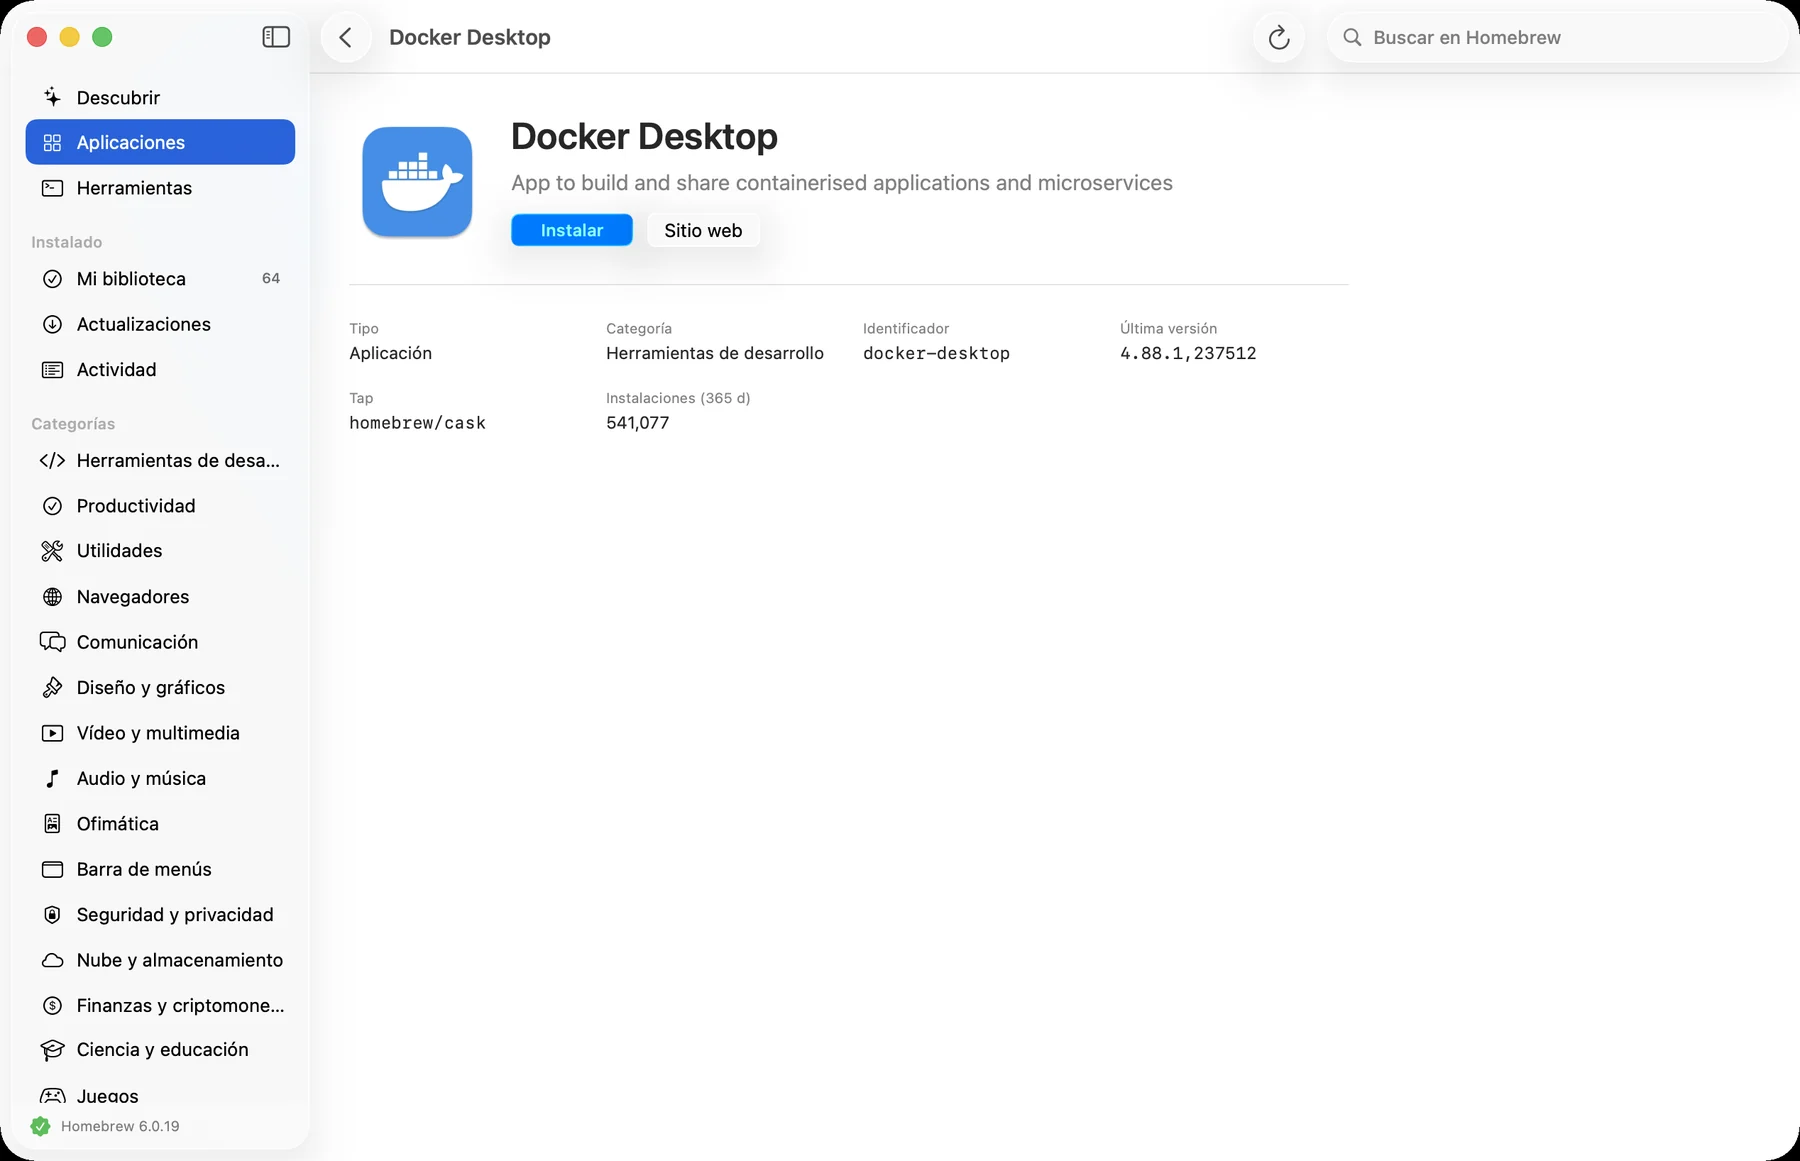Open Herramientas in the sidebar

pyautogui.click(x=160, y=188)
